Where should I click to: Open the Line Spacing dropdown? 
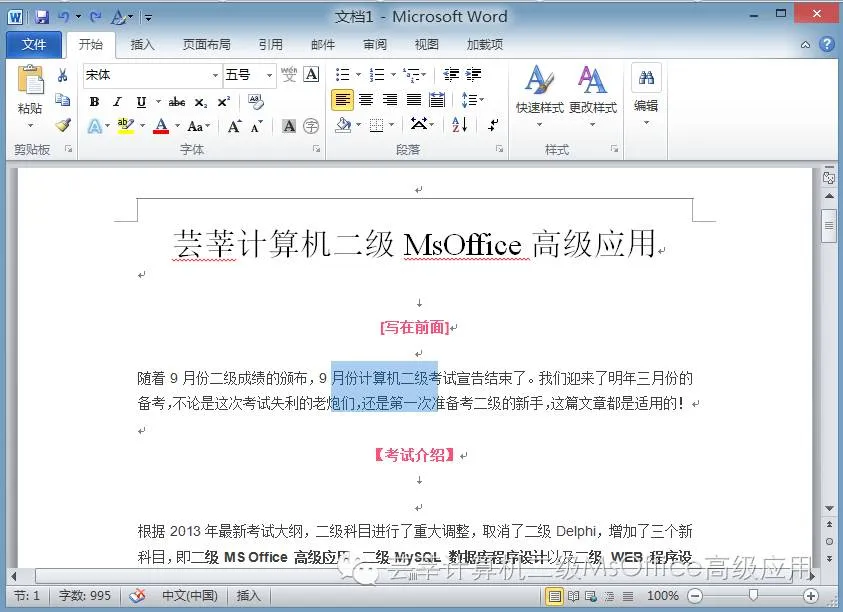coord(472,99)
